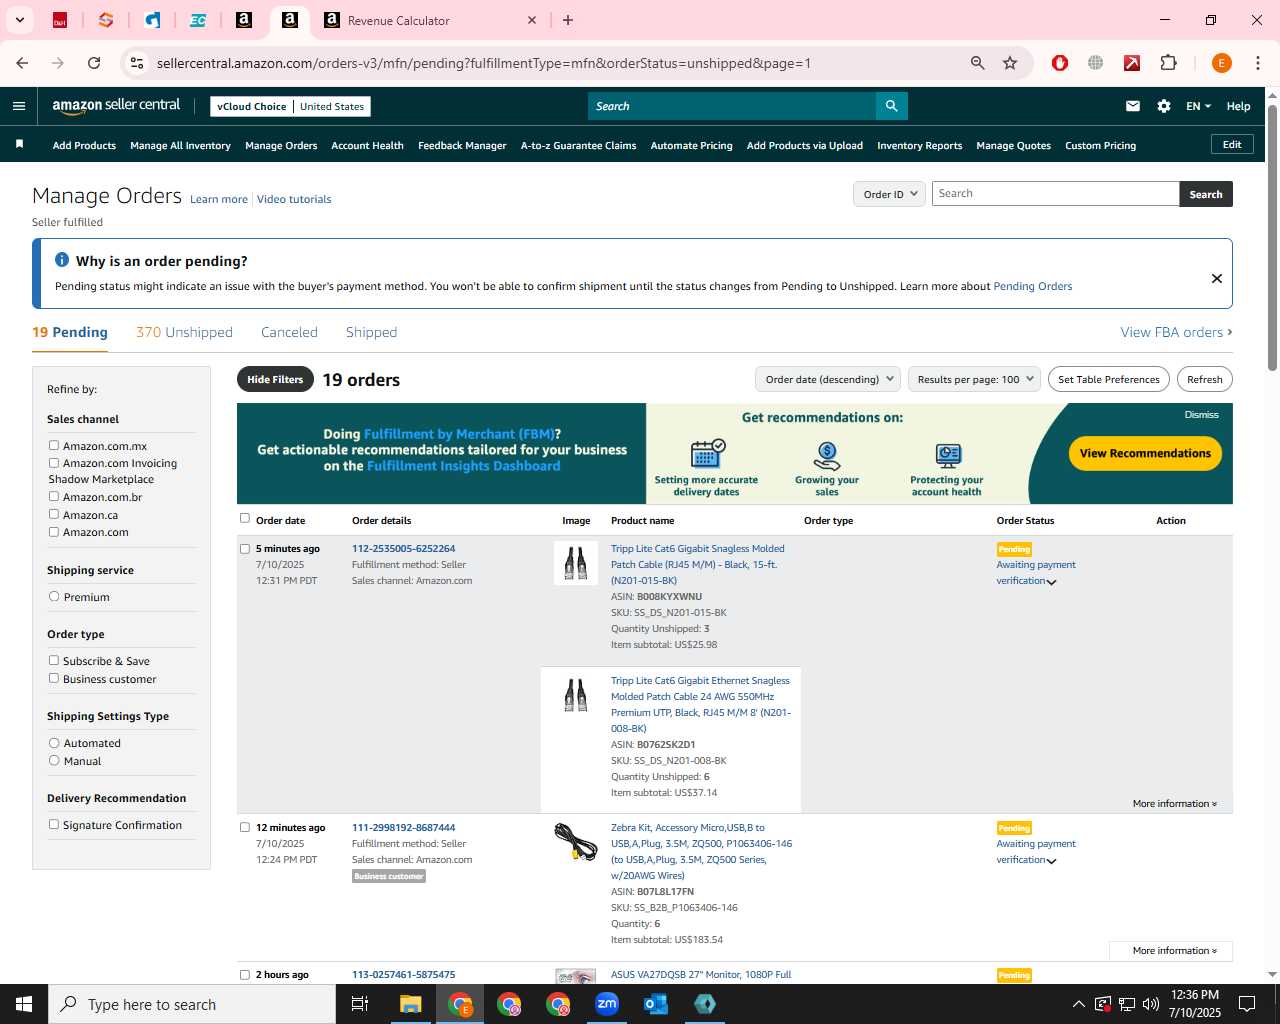Expand Awaiting payment verification for first order
This screenshot has height=1024, width=1280.
[1051, 582]
